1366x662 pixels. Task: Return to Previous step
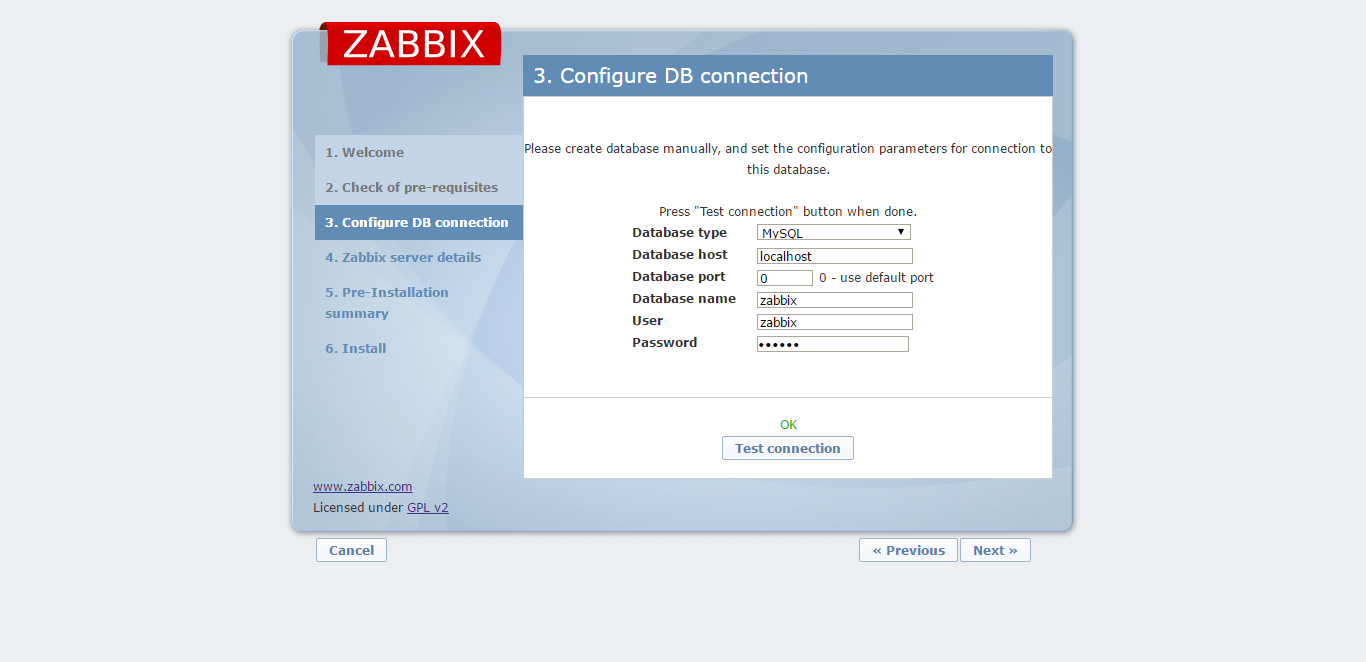pos(908,550)
